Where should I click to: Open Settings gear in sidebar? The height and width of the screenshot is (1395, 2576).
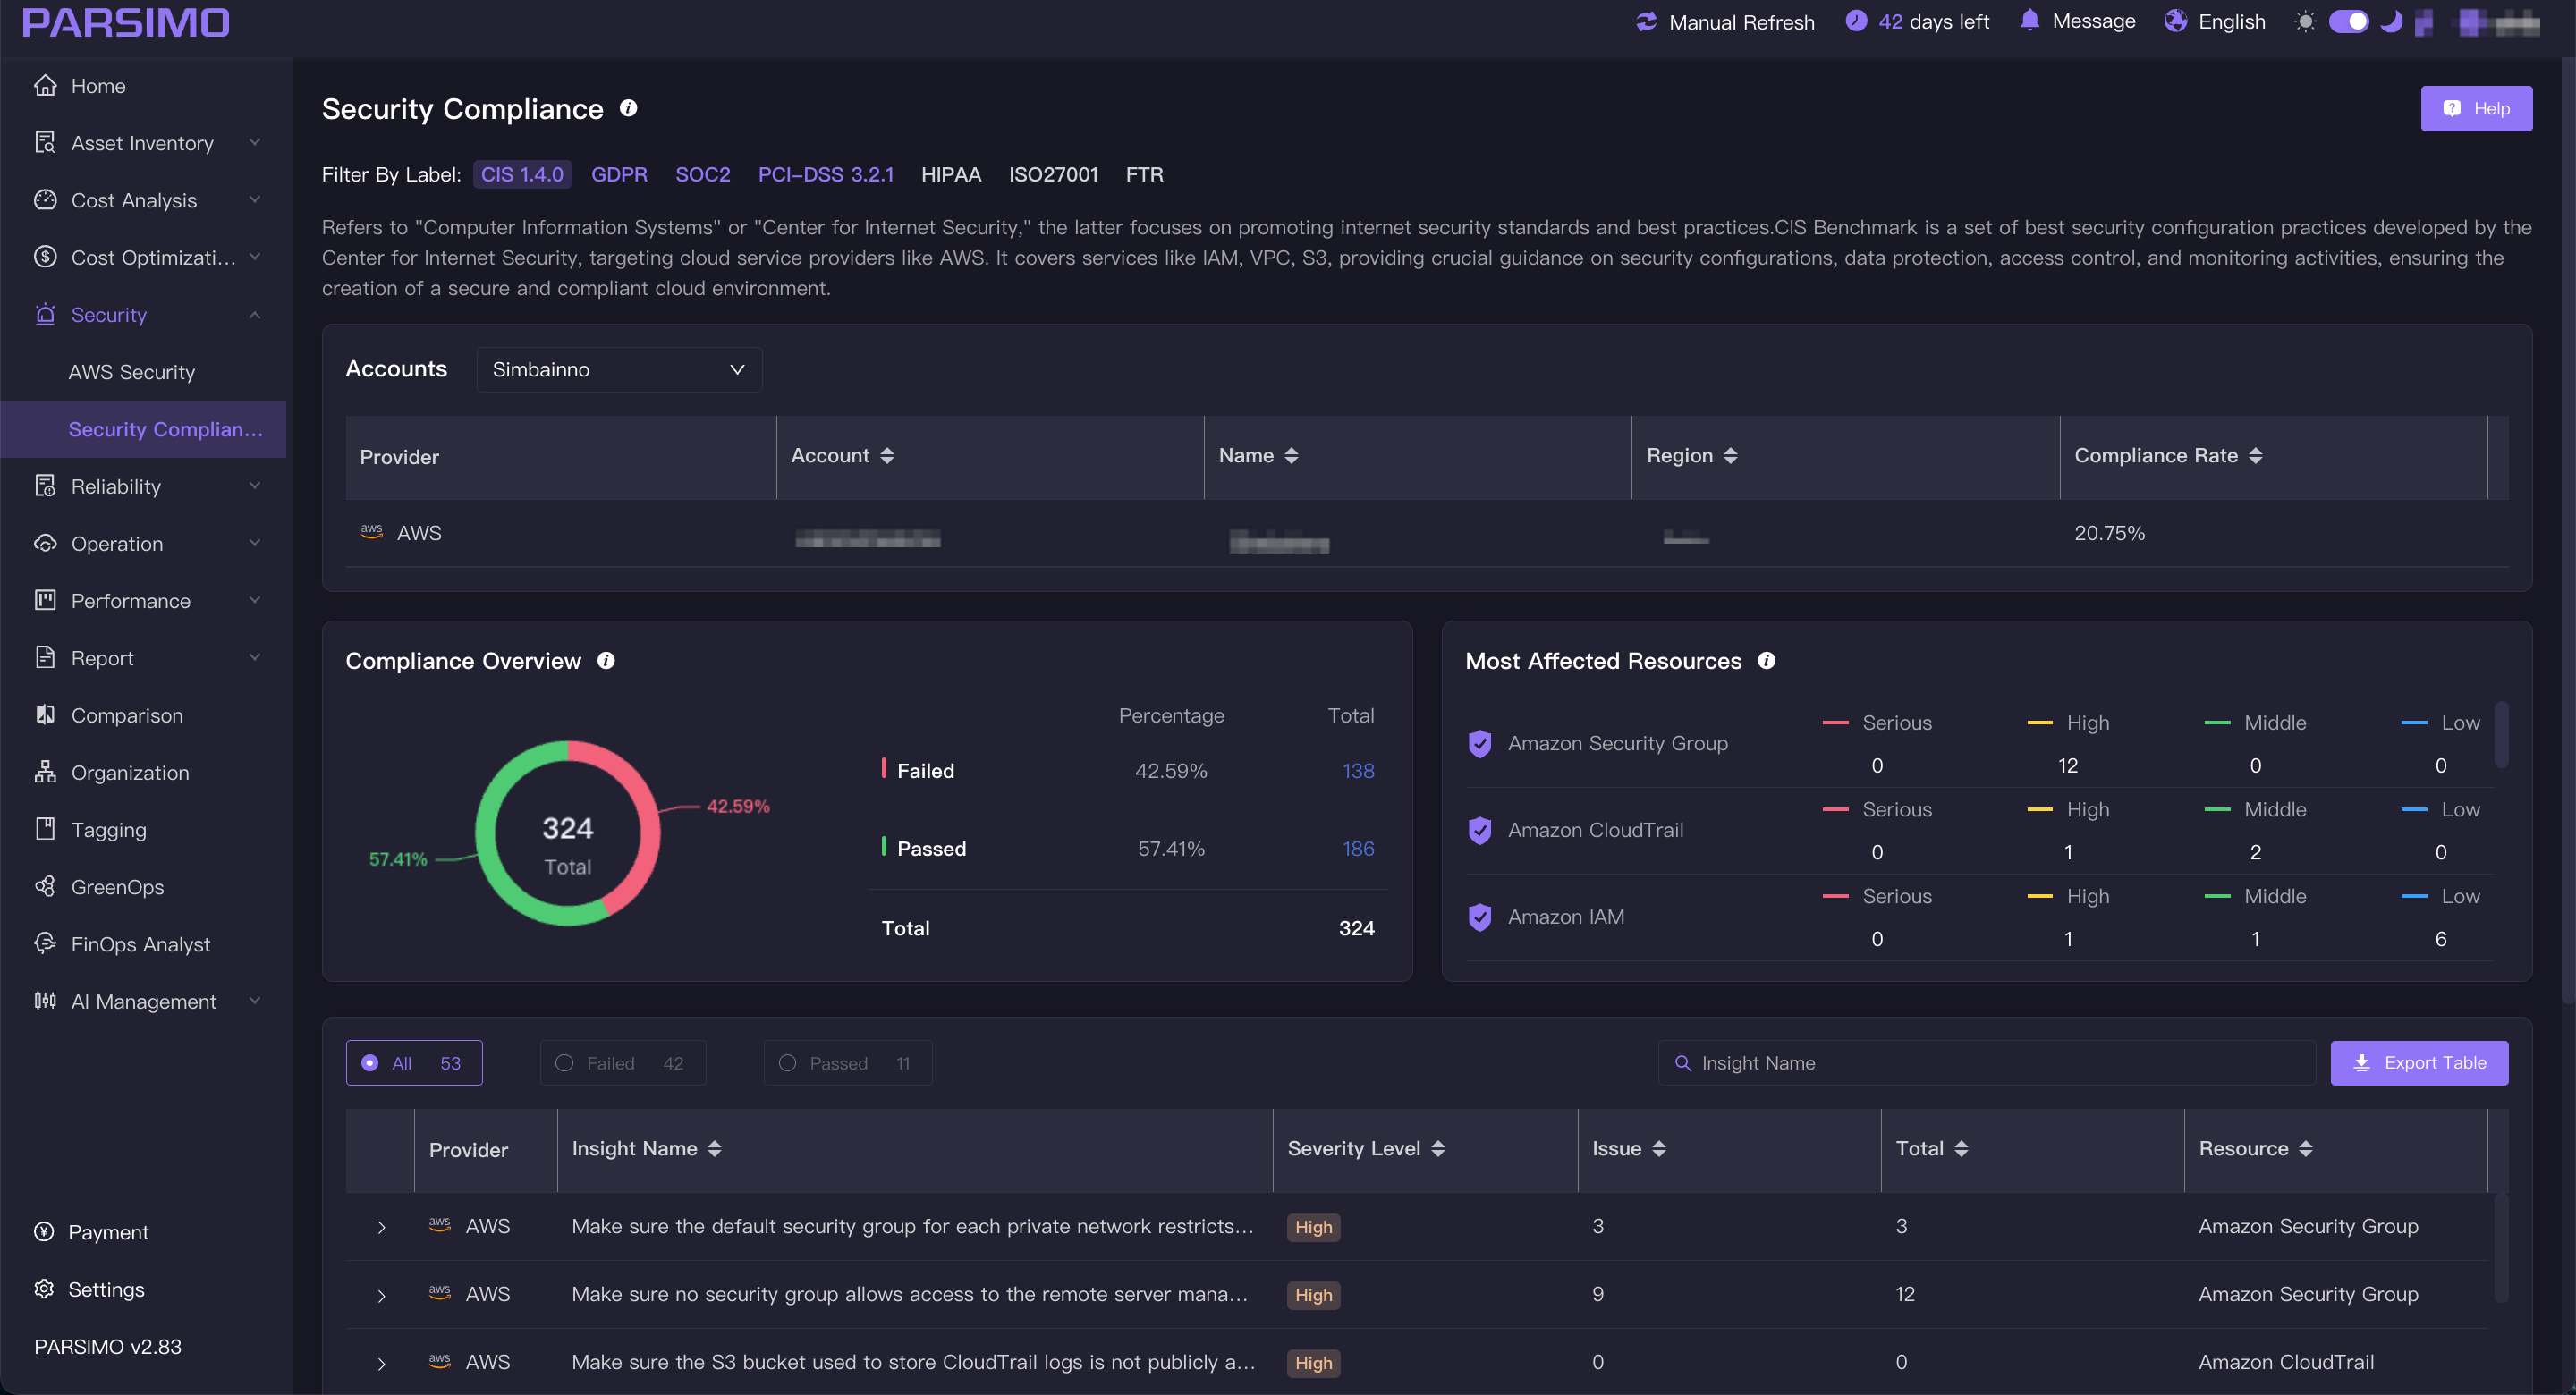pos(44,1289)
